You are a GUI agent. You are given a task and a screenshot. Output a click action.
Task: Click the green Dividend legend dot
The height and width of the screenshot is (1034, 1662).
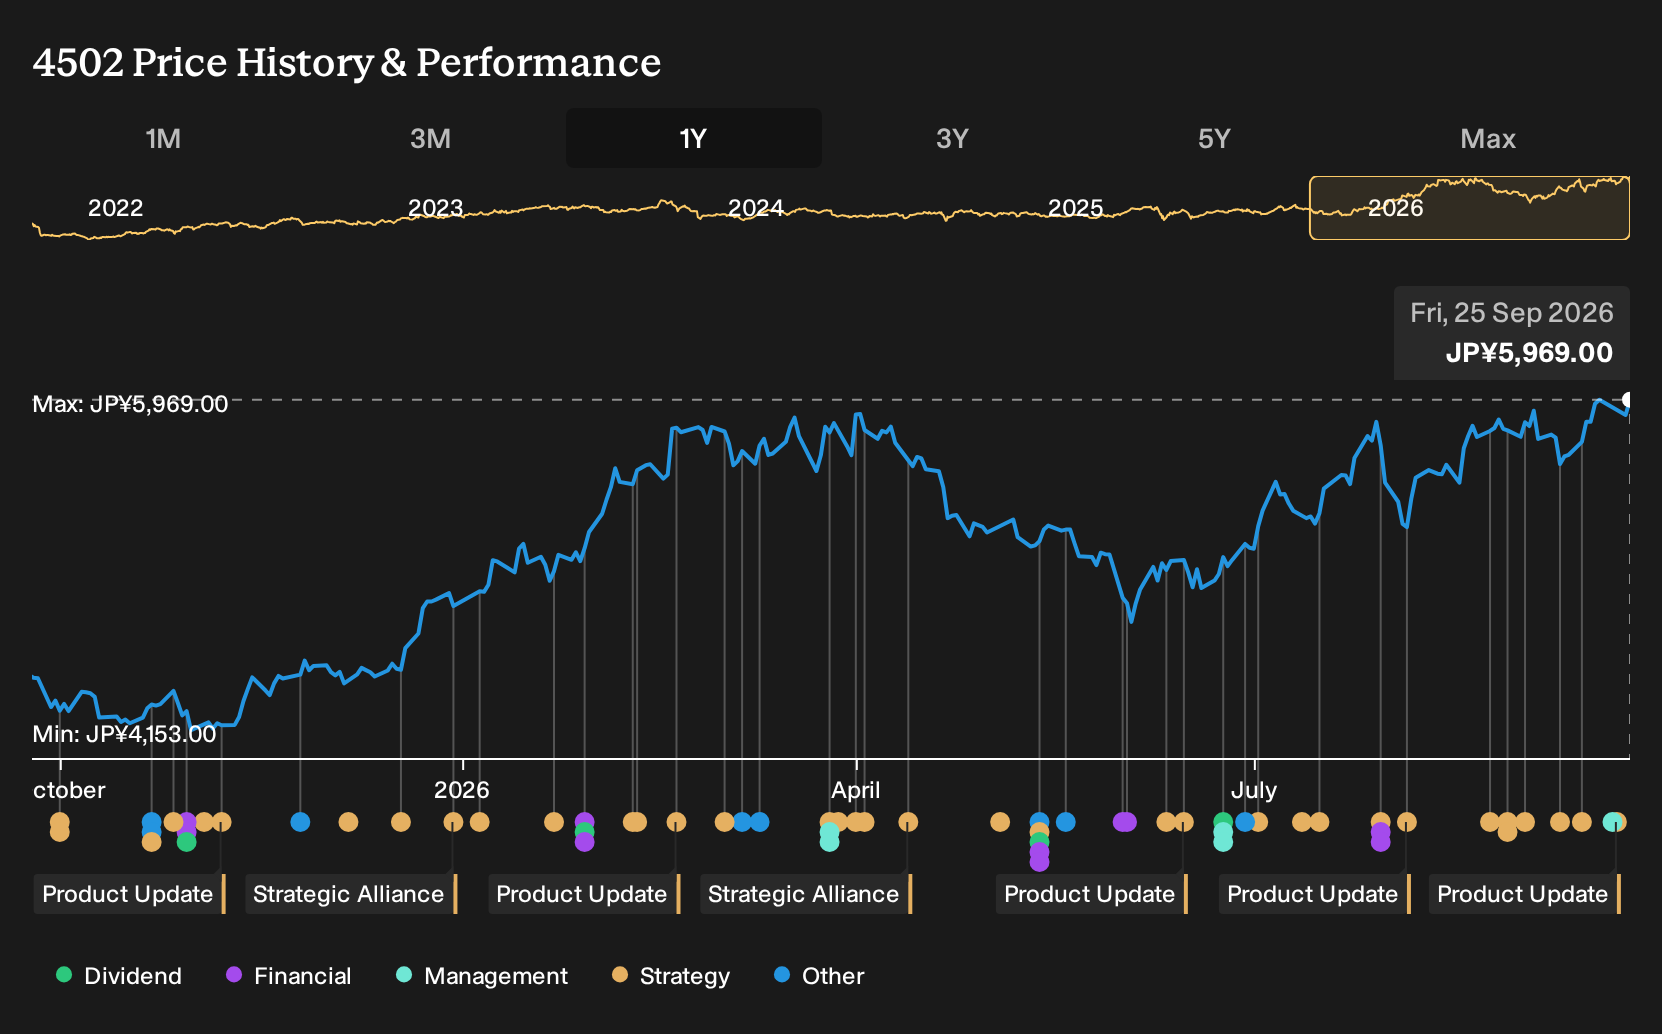(x=64, y=974)
